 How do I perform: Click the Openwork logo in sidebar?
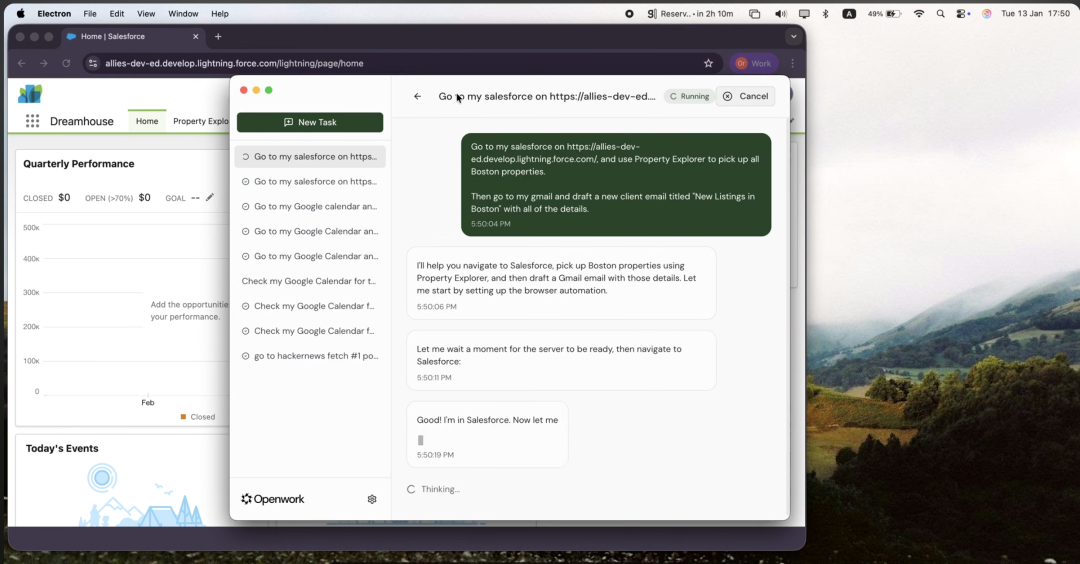click(x=273, y=499)
